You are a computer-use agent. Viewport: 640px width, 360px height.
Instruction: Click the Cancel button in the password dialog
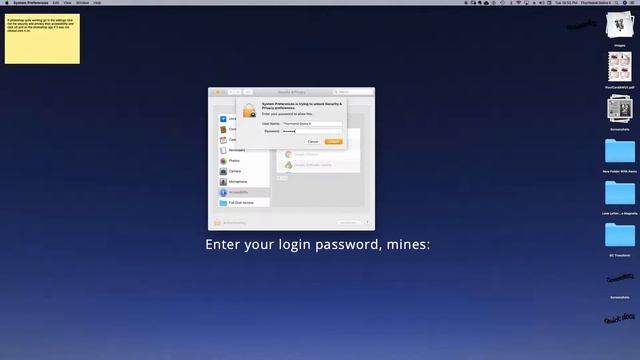click(313, 142)
